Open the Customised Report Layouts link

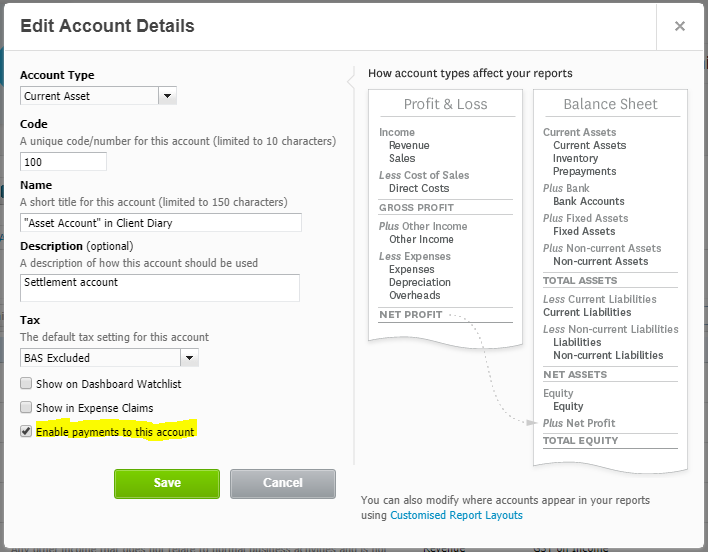click(x=456, y=515)
